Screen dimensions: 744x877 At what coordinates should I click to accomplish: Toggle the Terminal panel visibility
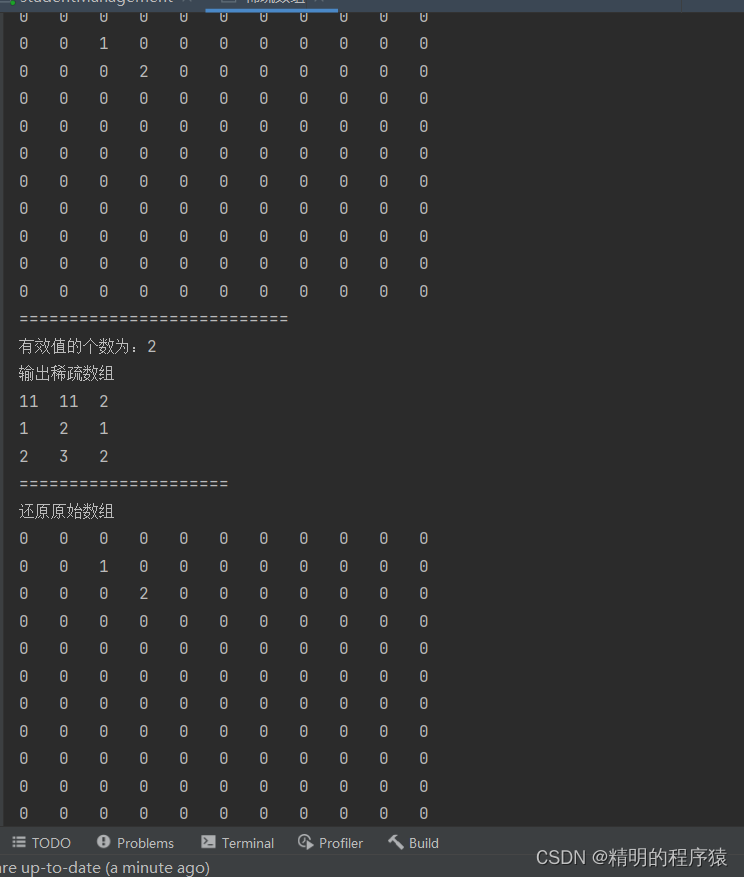247,842
